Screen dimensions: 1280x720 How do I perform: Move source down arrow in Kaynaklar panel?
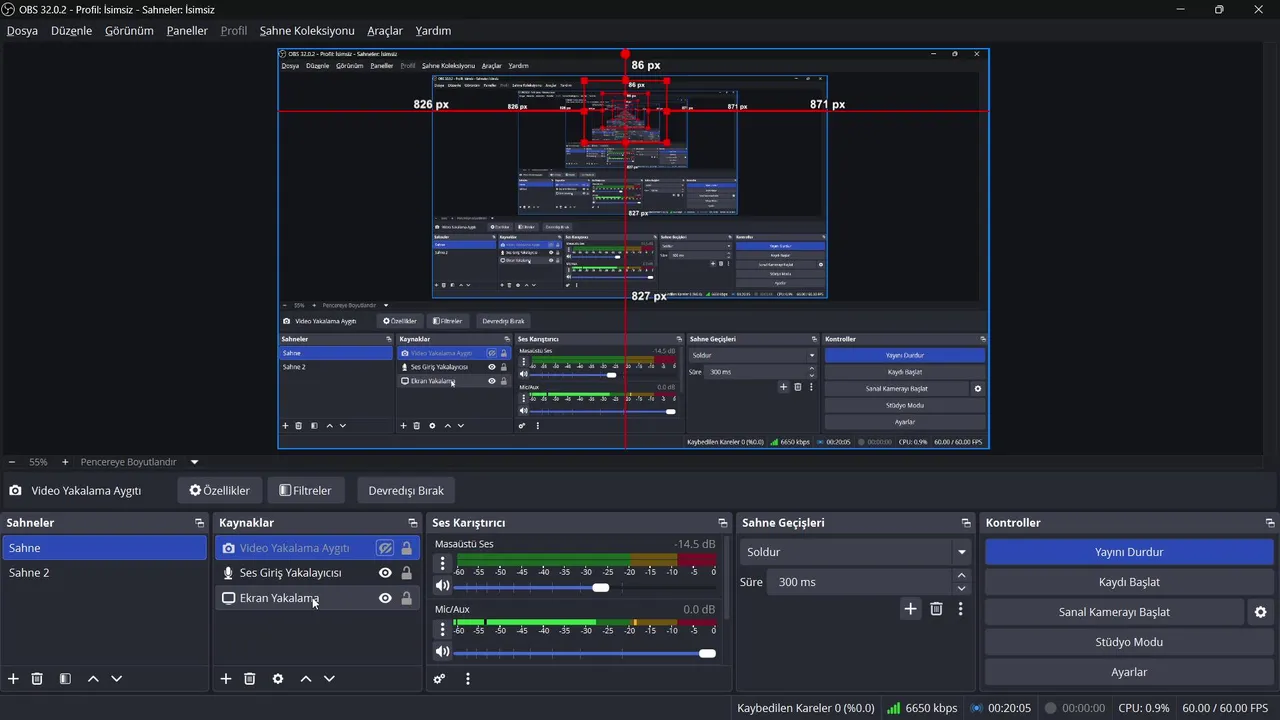click(329, 678)
